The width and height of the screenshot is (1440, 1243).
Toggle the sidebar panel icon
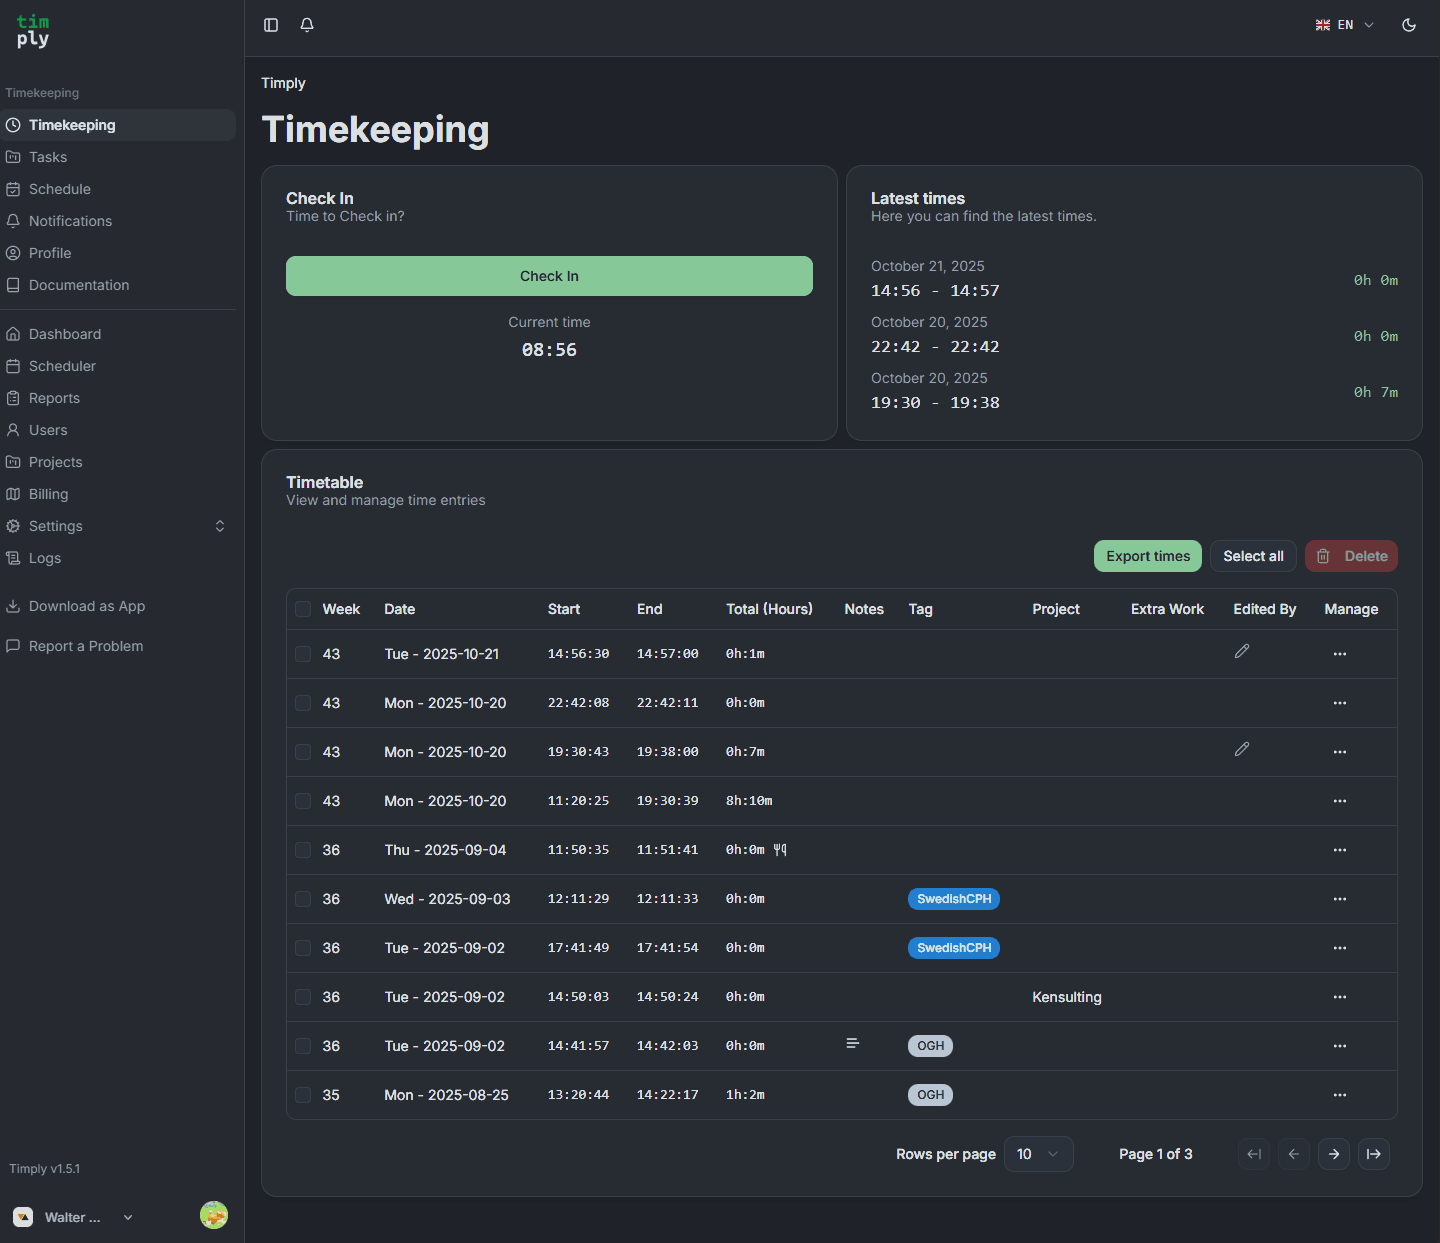coord(271,25)
